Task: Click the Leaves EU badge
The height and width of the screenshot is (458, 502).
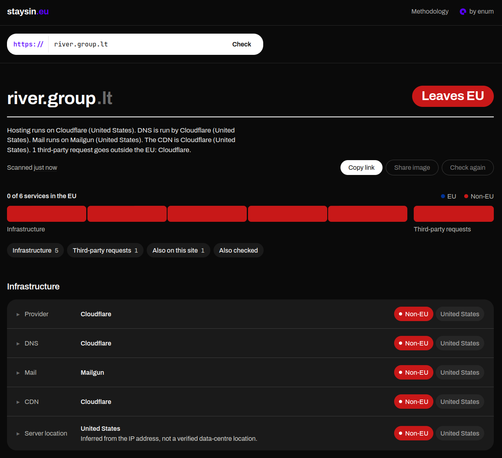Action: point(453,96)
